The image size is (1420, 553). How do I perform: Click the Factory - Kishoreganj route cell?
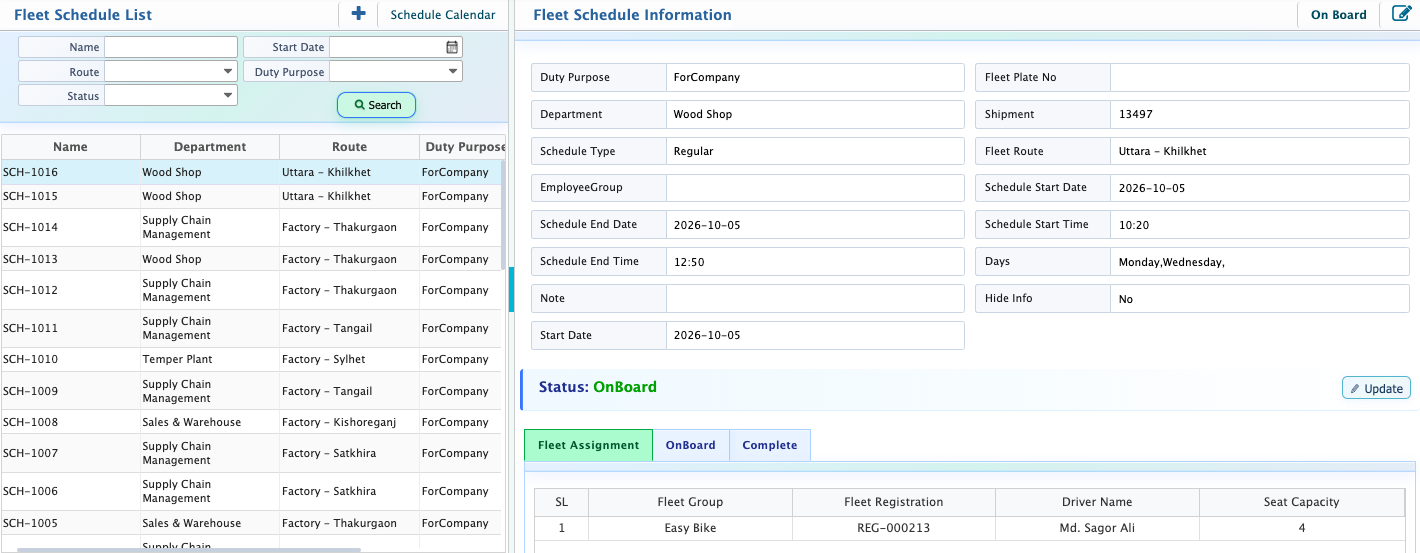[350, 422]
